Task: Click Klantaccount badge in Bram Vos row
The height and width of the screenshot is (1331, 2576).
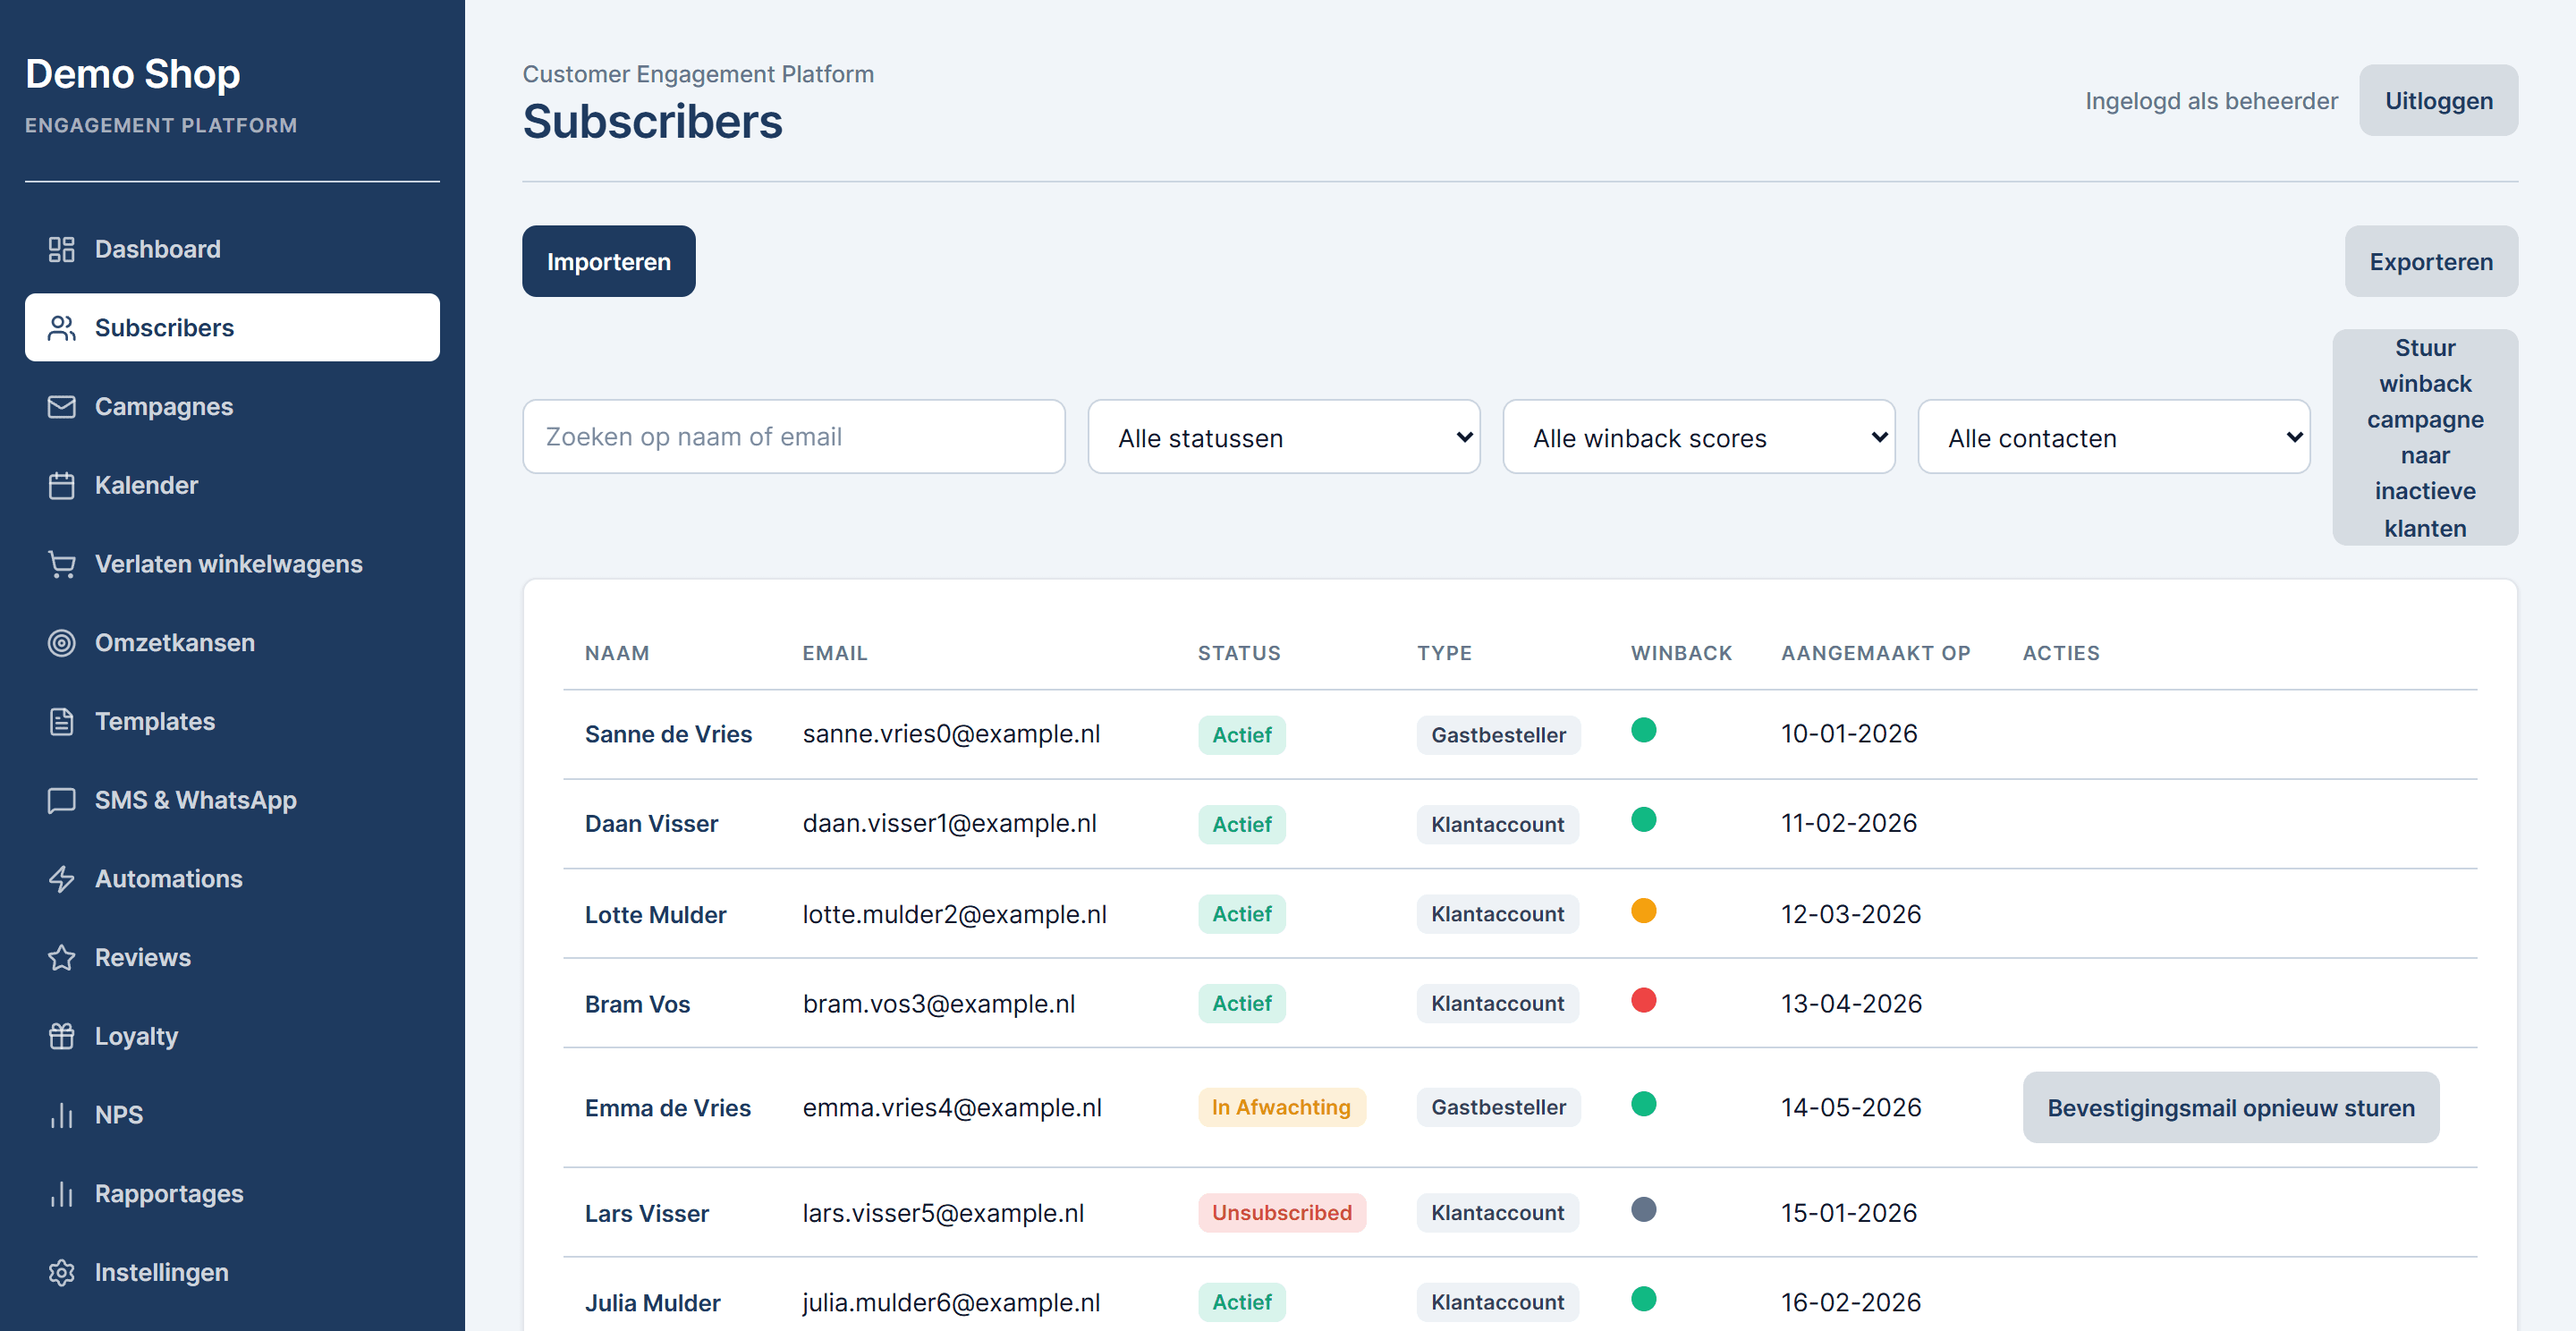Action: tap(1497, 1003)
